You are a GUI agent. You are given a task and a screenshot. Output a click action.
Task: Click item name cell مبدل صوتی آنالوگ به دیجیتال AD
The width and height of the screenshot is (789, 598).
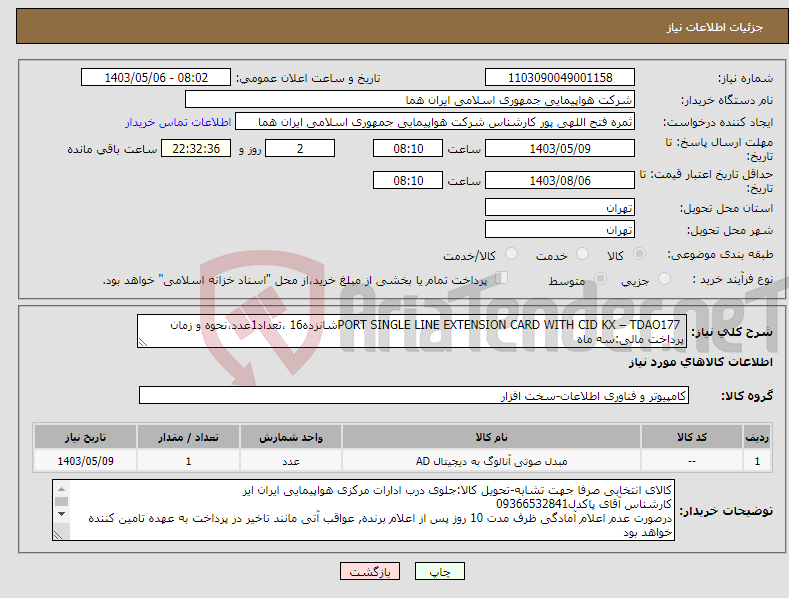pos(491,461)
